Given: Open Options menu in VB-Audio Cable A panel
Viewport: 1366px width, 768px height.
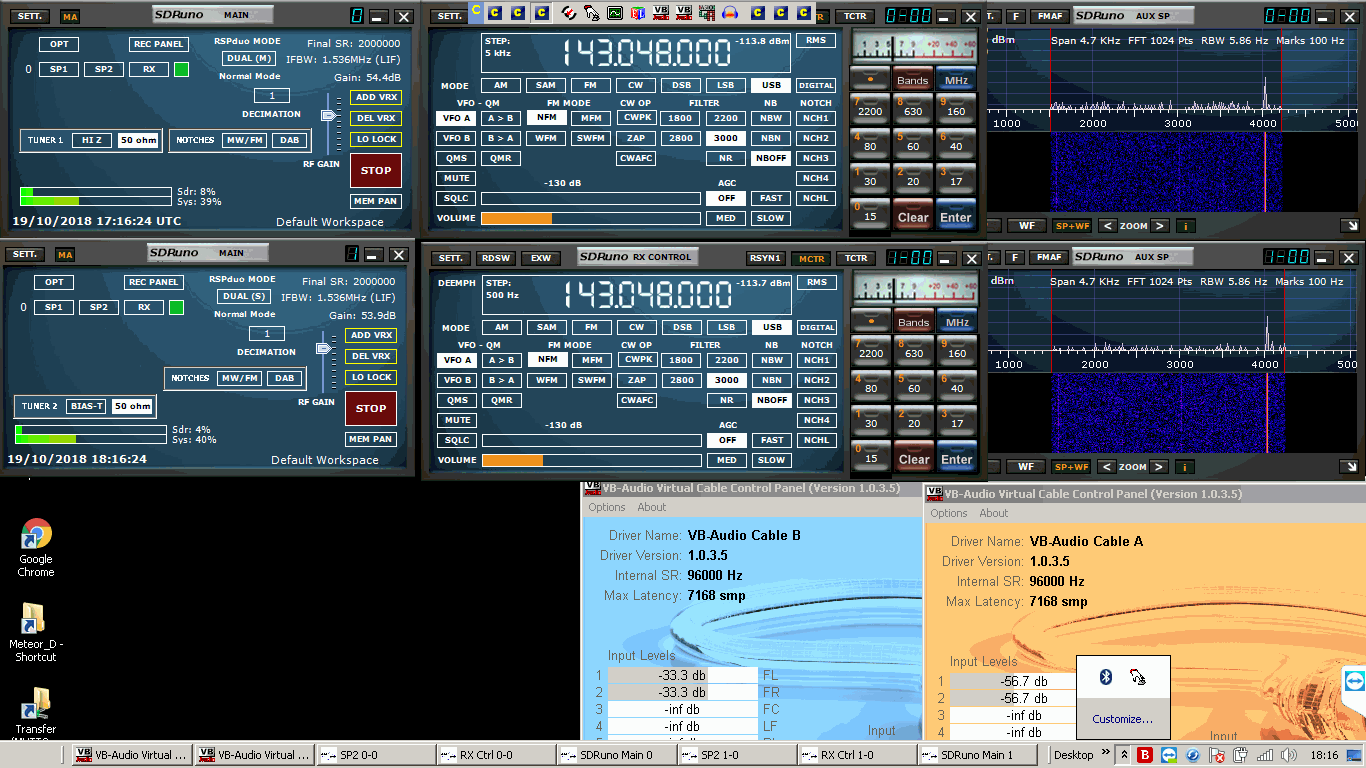Looking at the screenshot, I should [x=949, y=513].
